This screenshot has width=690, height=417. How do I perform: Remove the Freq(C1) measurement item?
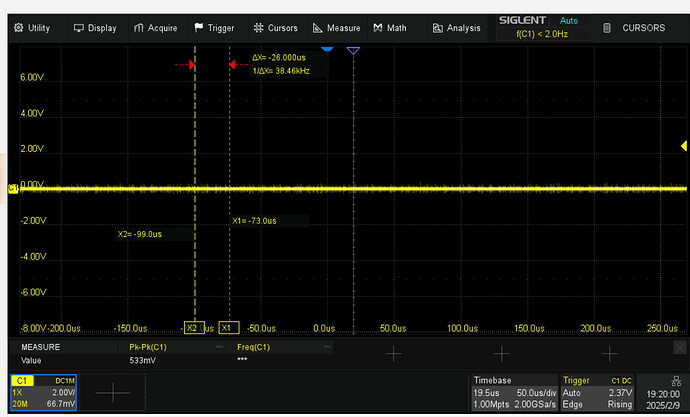pyautogui.click(x=327, y=347)
